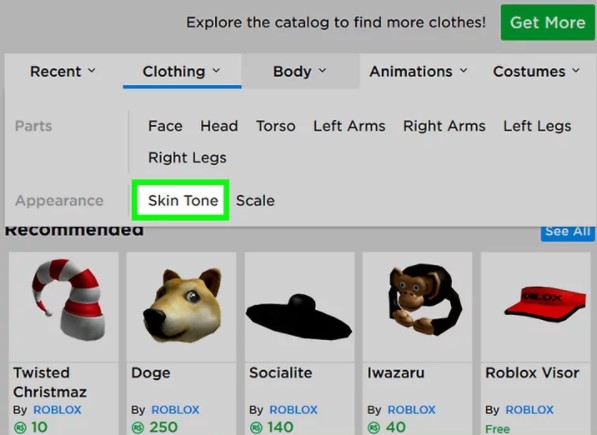Image resolution: width=597 pixels, height=435 pixels.
Task: Click ROBLOX creator link under Twisted Christmaz
Action: point(57,410)
